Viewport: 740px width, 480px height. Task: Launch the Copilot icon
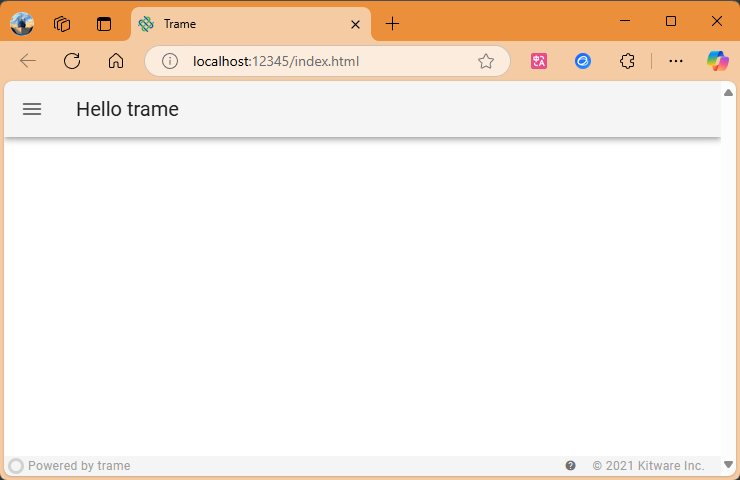(717, 61)
